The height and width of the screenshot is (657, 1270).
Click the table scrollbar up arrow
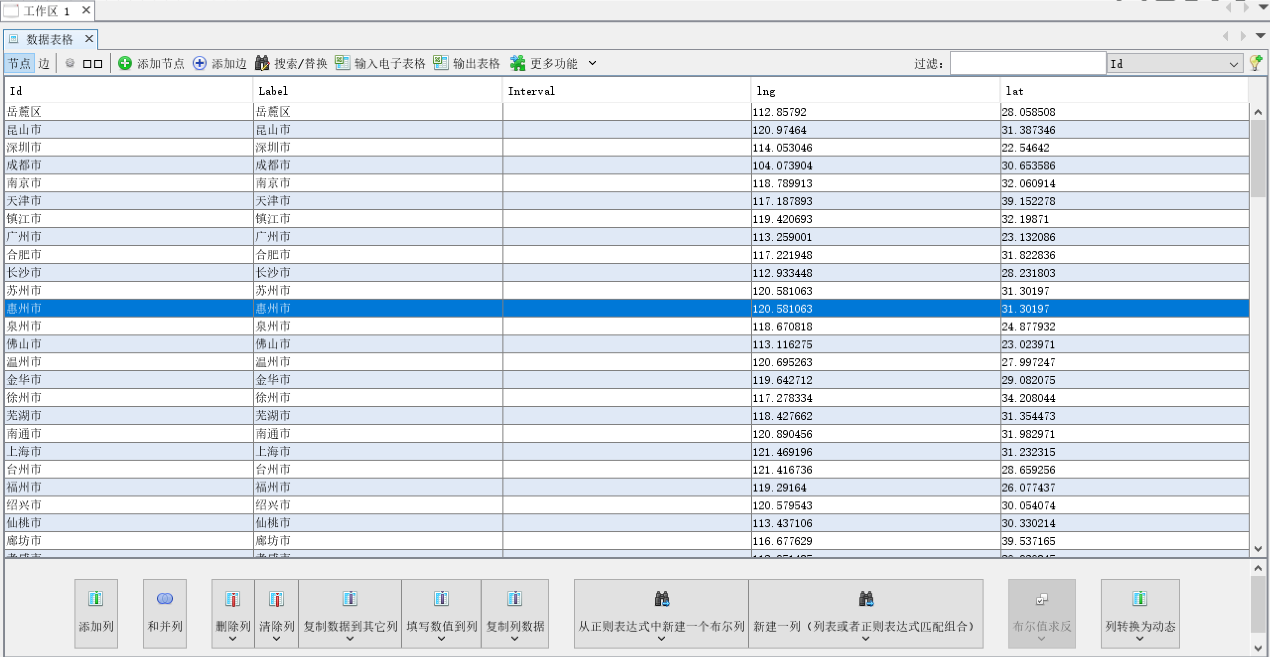(x=1258, y=111)
